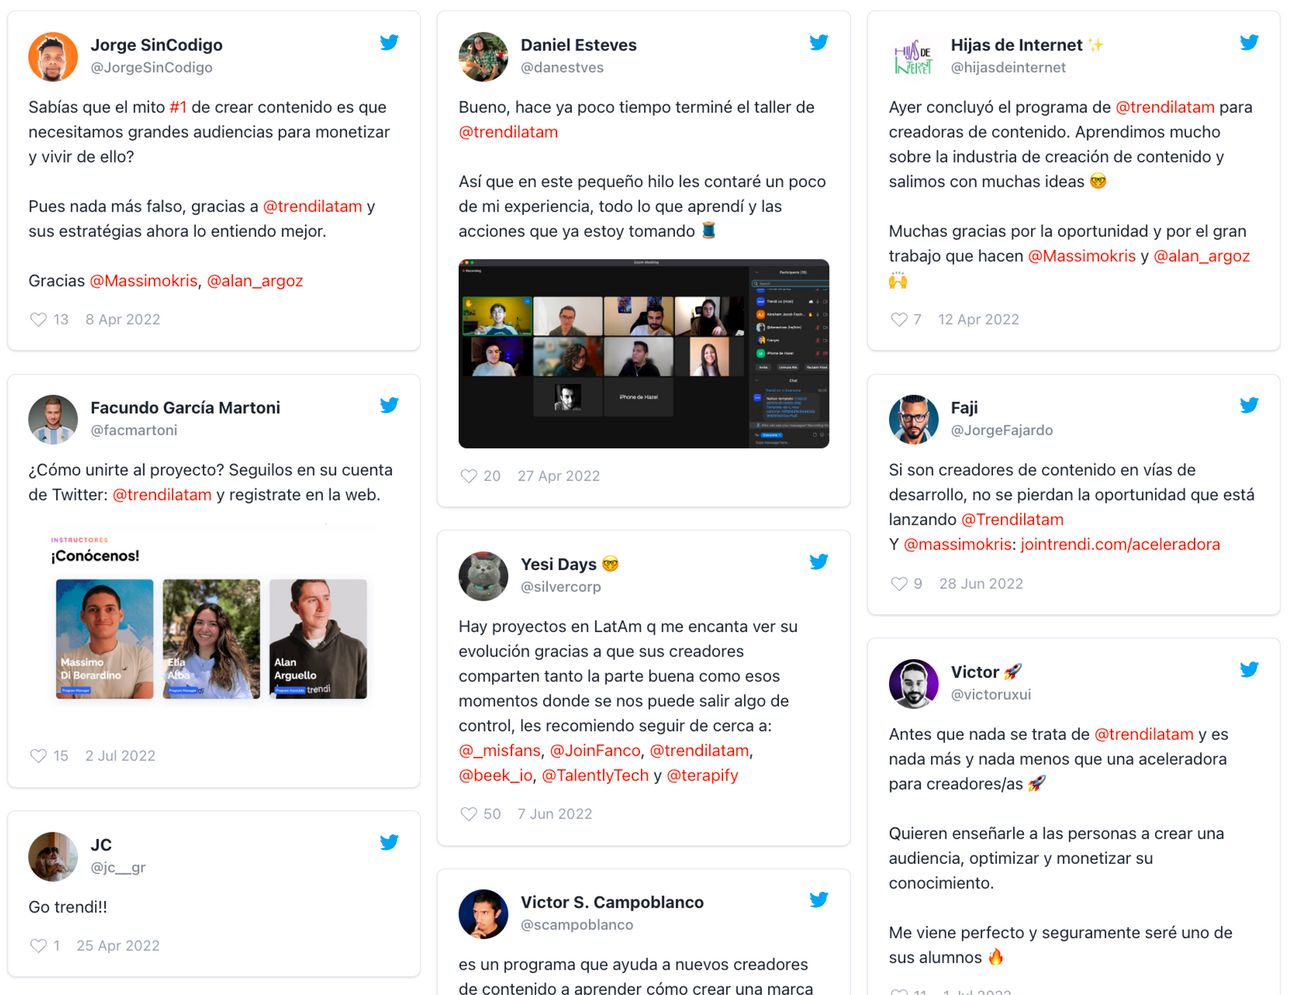Click @TalentlyTech mention in Yesi Days' tweet
Viewport: 1292px width, 995px height.
595,775
